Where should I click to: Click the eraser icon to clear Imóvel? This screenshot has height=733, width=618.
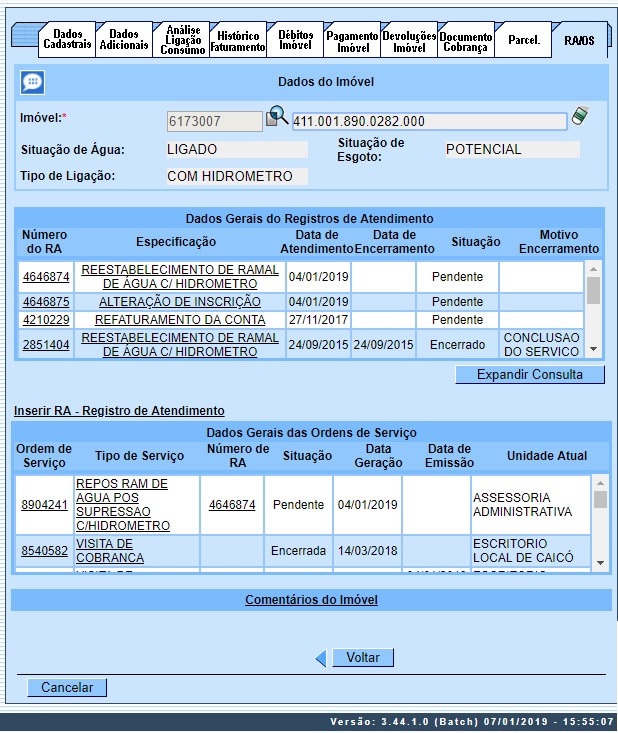tap(580, 118)
